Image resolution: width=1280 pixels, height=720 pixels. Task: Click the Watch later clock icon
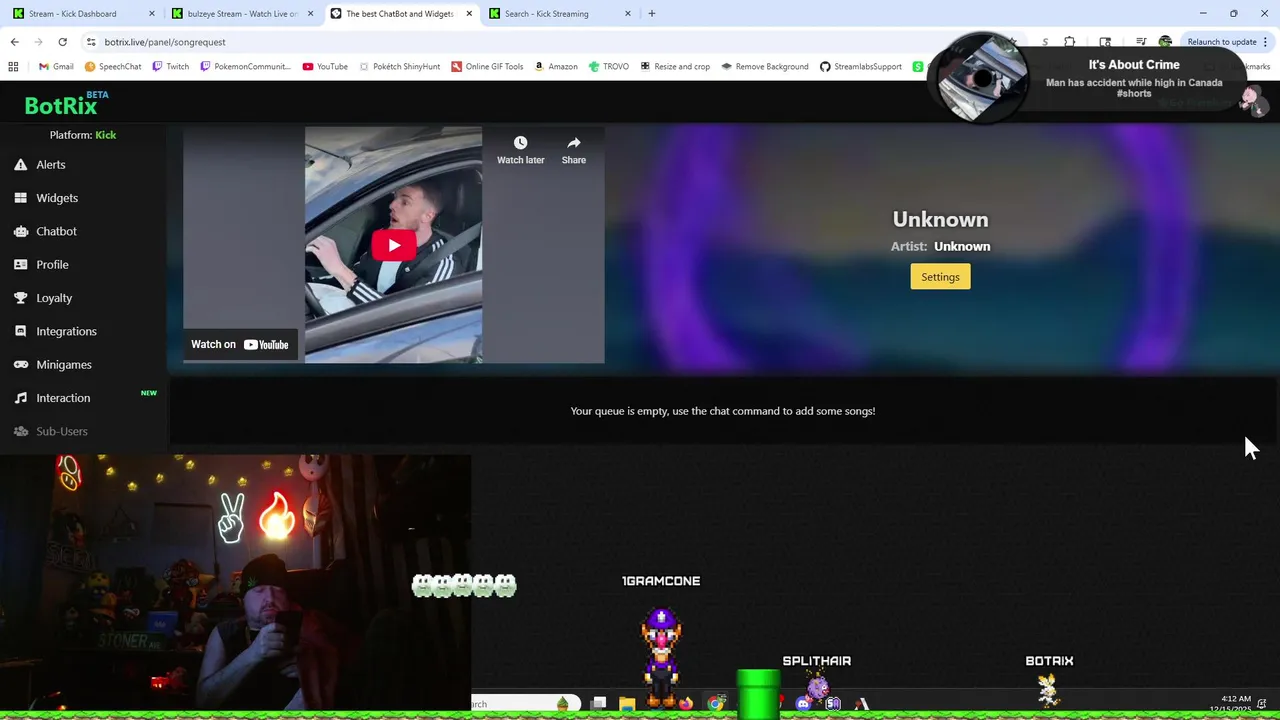coord(520,143)
